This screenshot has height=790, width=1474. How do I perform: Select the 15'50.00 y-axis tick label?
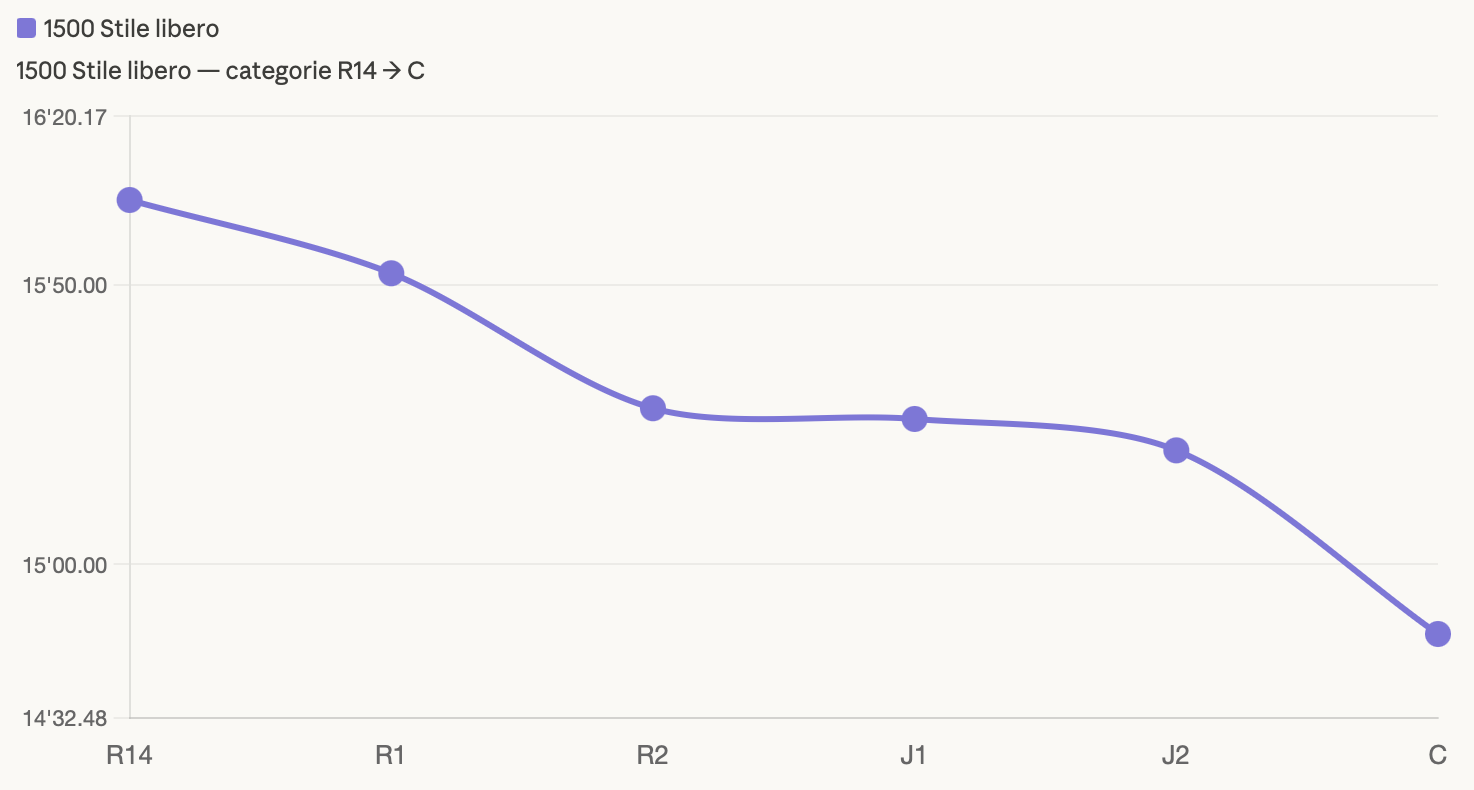[x=64, y=286]
